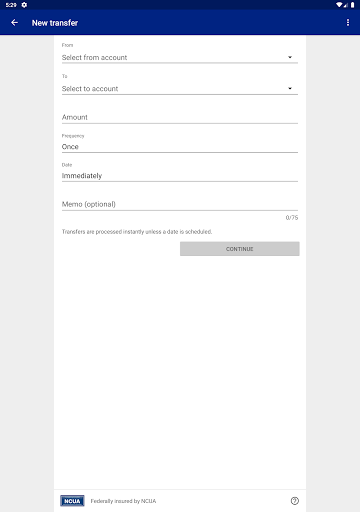Viewport: 360px width, 512px height.
Task: Select the 'Select from account' text
Action: [94, 57]
